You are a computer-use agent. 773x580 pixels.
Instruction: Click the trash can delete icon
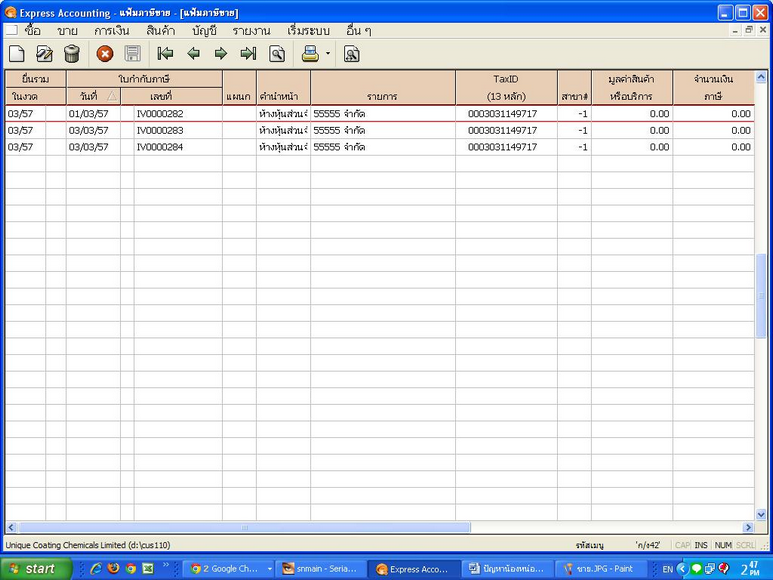[71, 54]
